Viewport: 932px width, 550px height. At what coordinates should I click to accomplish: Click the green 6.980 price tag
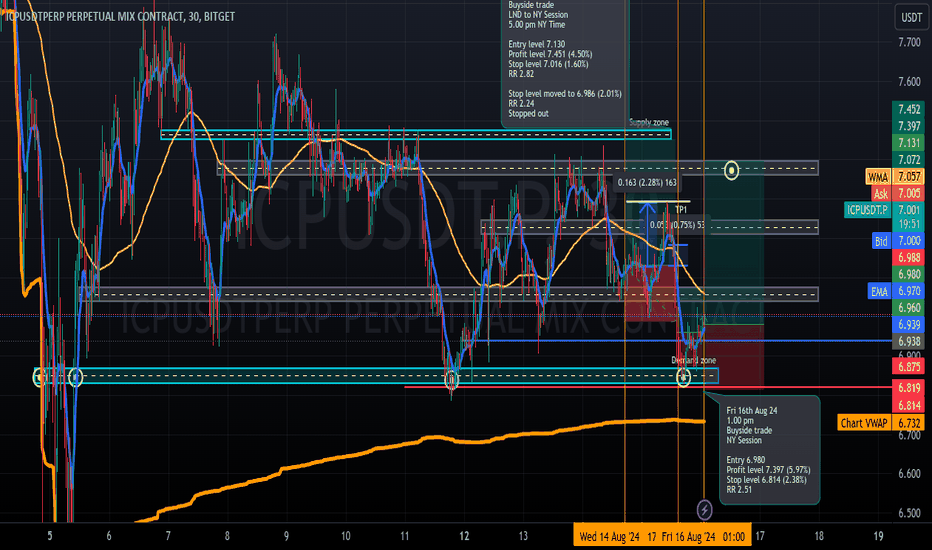[x=909, y=274]
